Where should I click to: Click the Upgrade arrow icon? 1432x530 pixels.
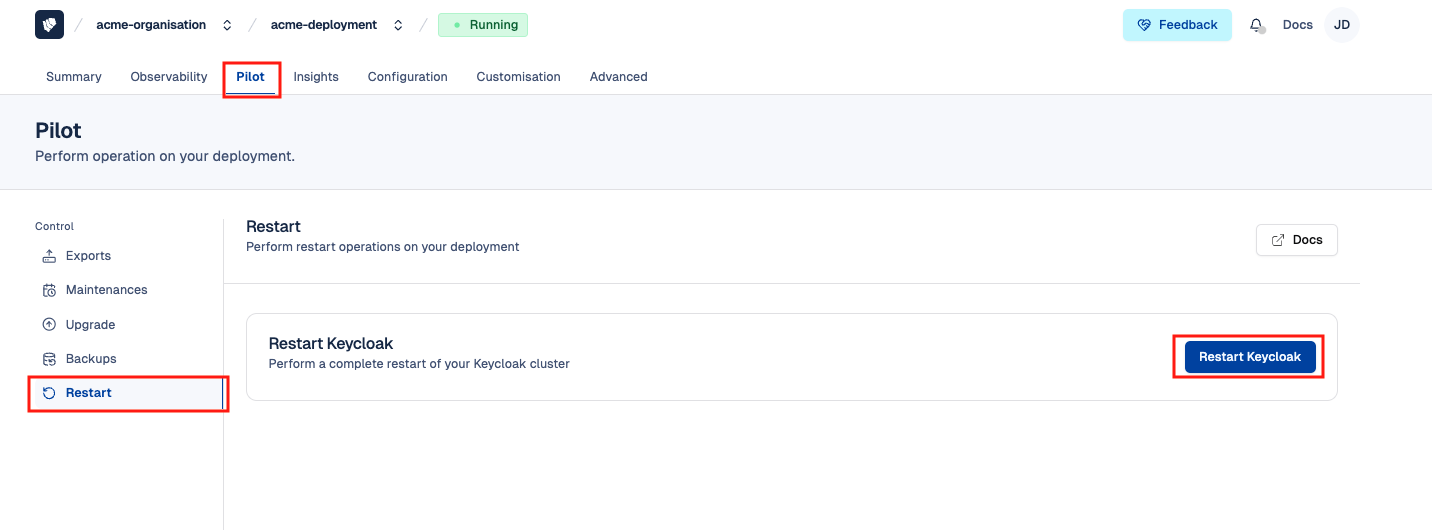(x=49, y=325)
